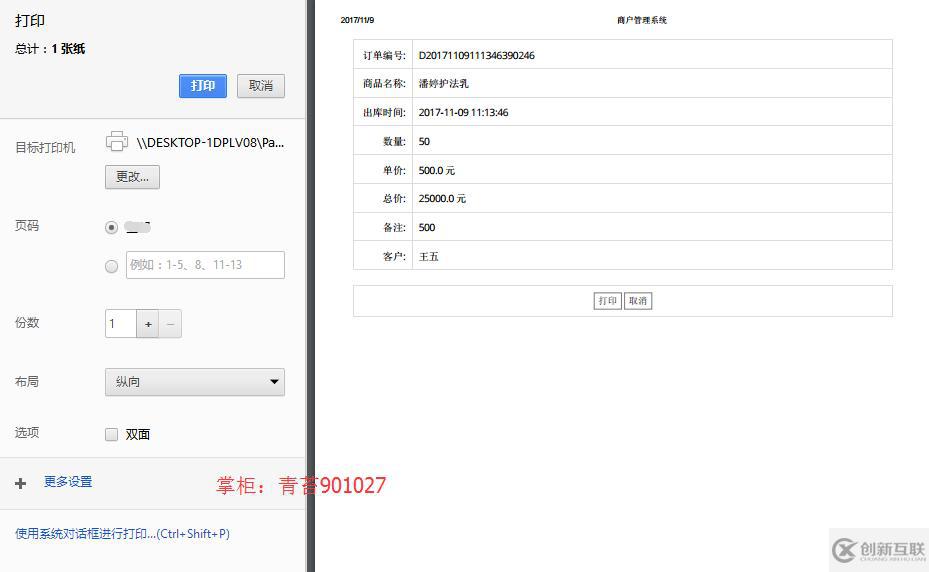Open the 纵向 layout dropdown
The image size is (929, 572).
tap(195, 382)
